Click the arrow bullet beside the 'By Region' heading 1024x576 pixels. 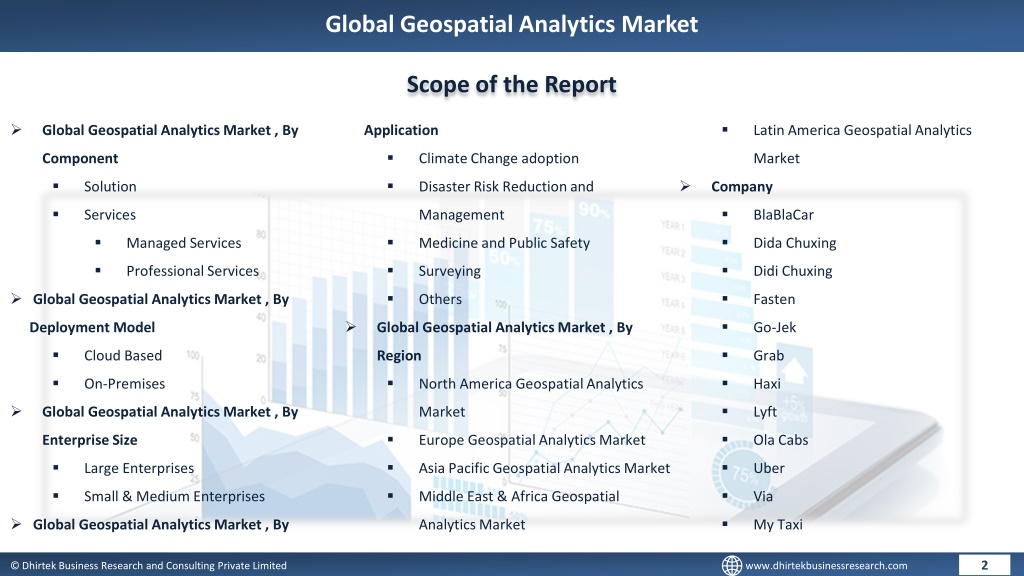tap(351, 327)
